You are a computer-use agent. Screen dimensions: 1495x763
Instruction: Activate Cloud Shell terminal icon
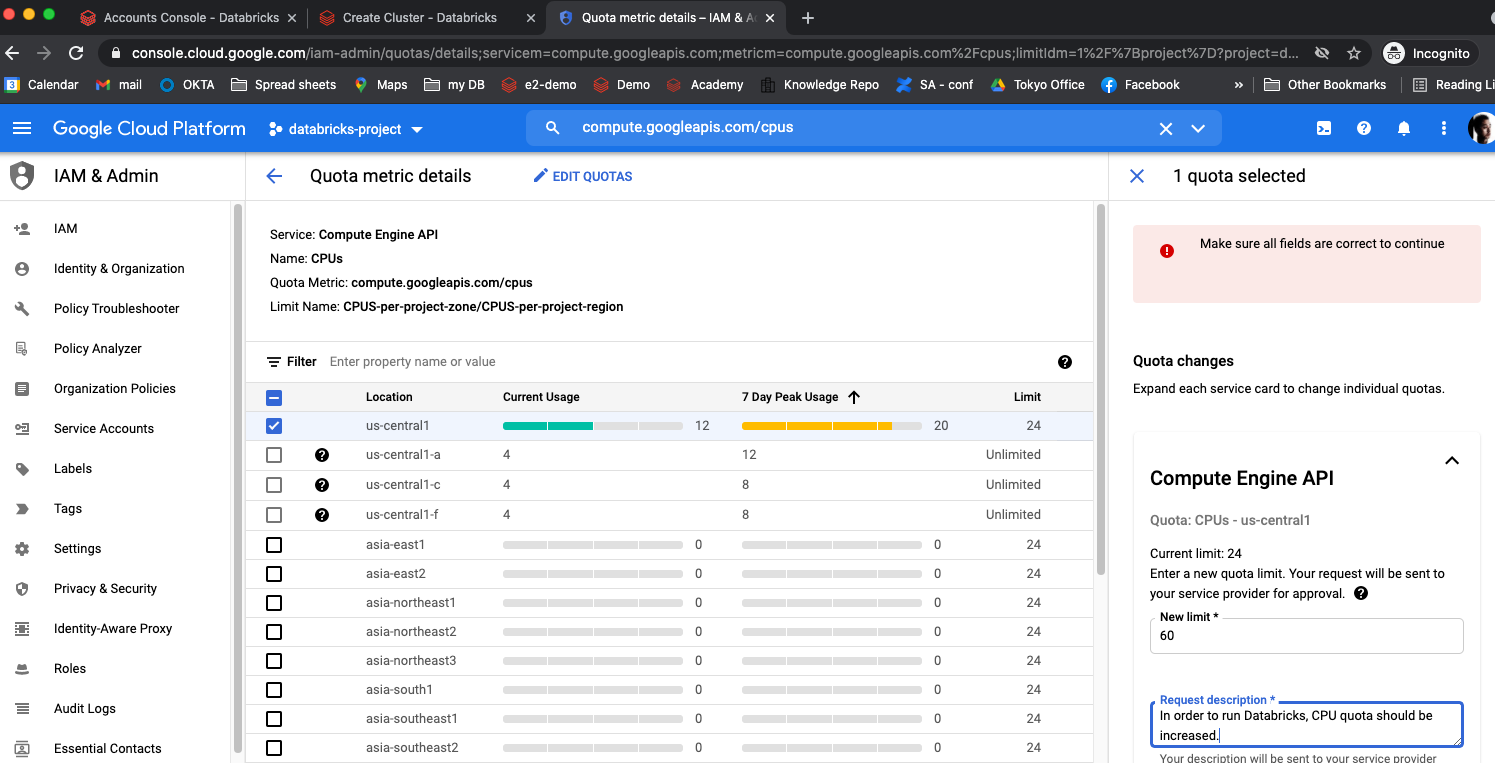point(1323,128)
